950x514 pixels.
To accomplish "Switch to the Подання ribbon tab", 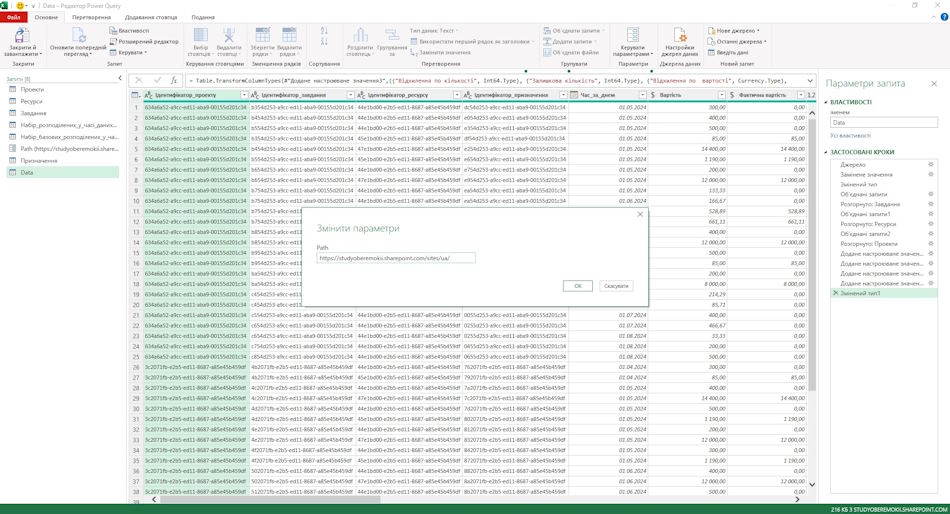I will tap(203, 17).
